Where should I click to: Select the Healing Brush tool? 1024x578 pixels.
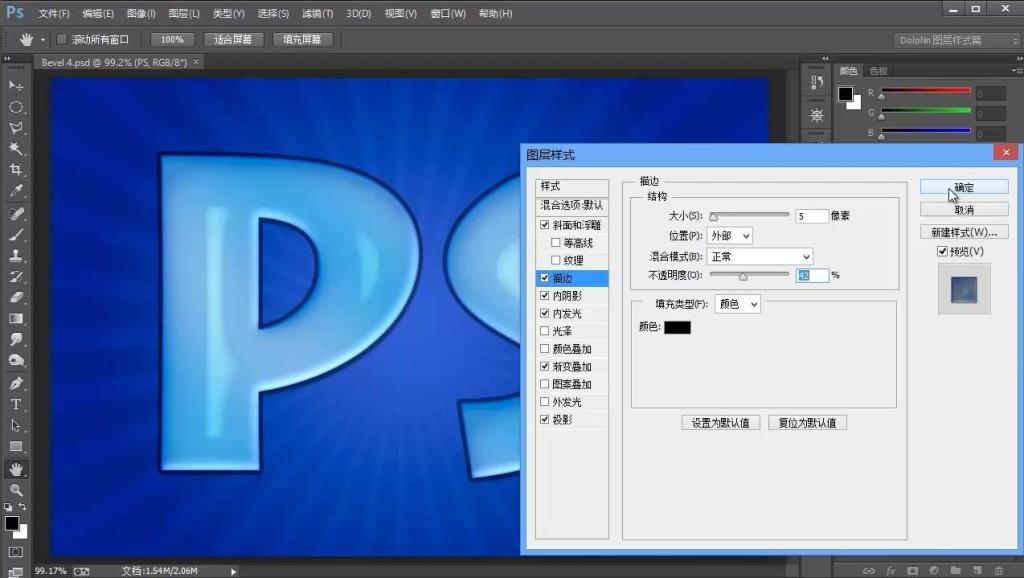(16, 214)
